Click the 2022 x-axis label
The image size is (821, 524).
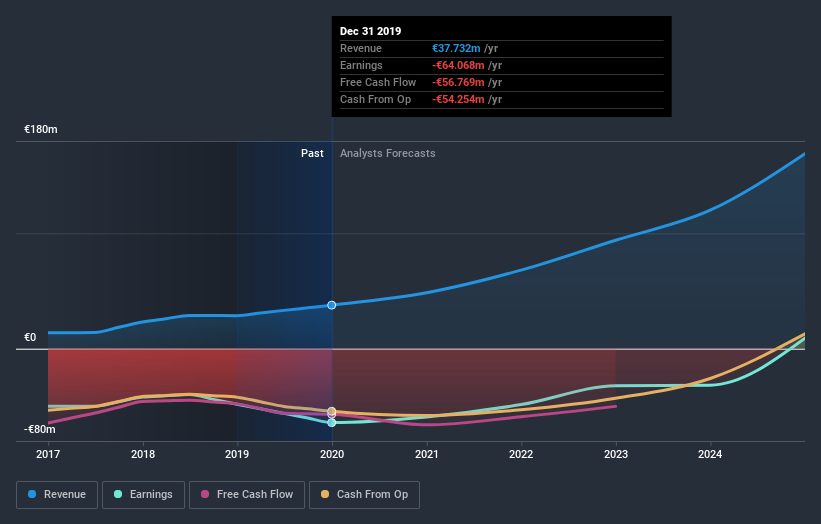(521, 454)
